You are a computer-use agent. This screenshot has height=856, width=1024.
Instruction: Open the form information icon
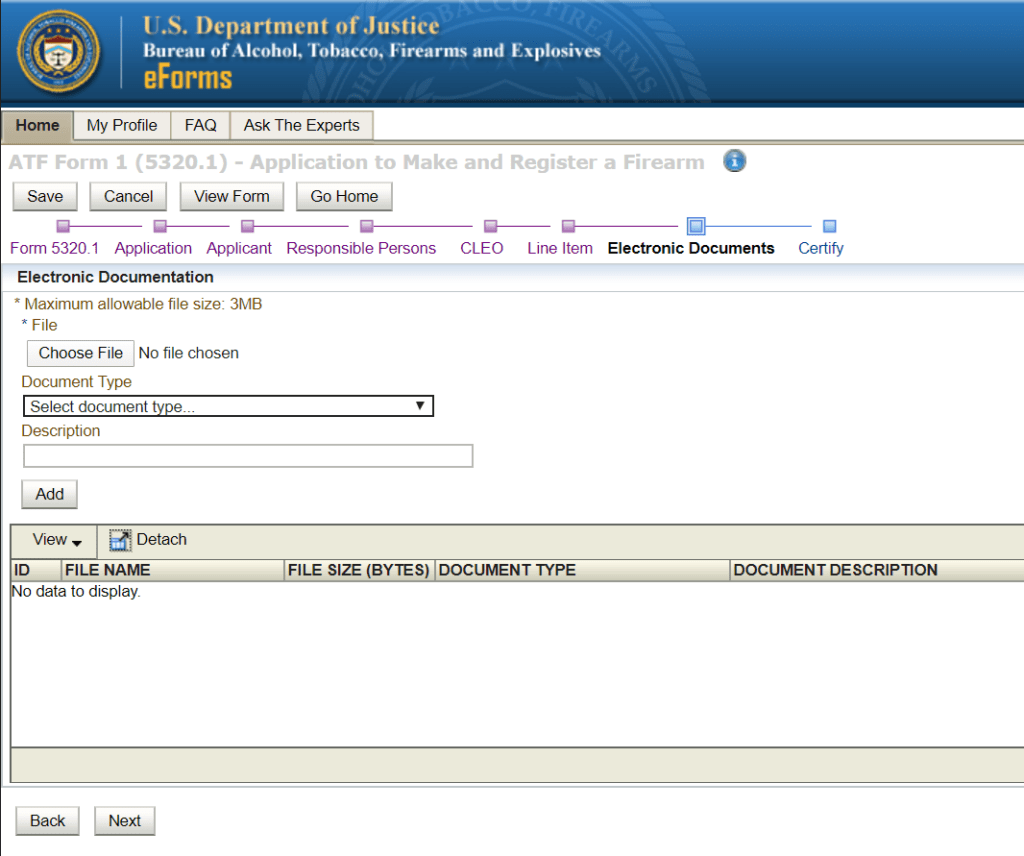734,161
